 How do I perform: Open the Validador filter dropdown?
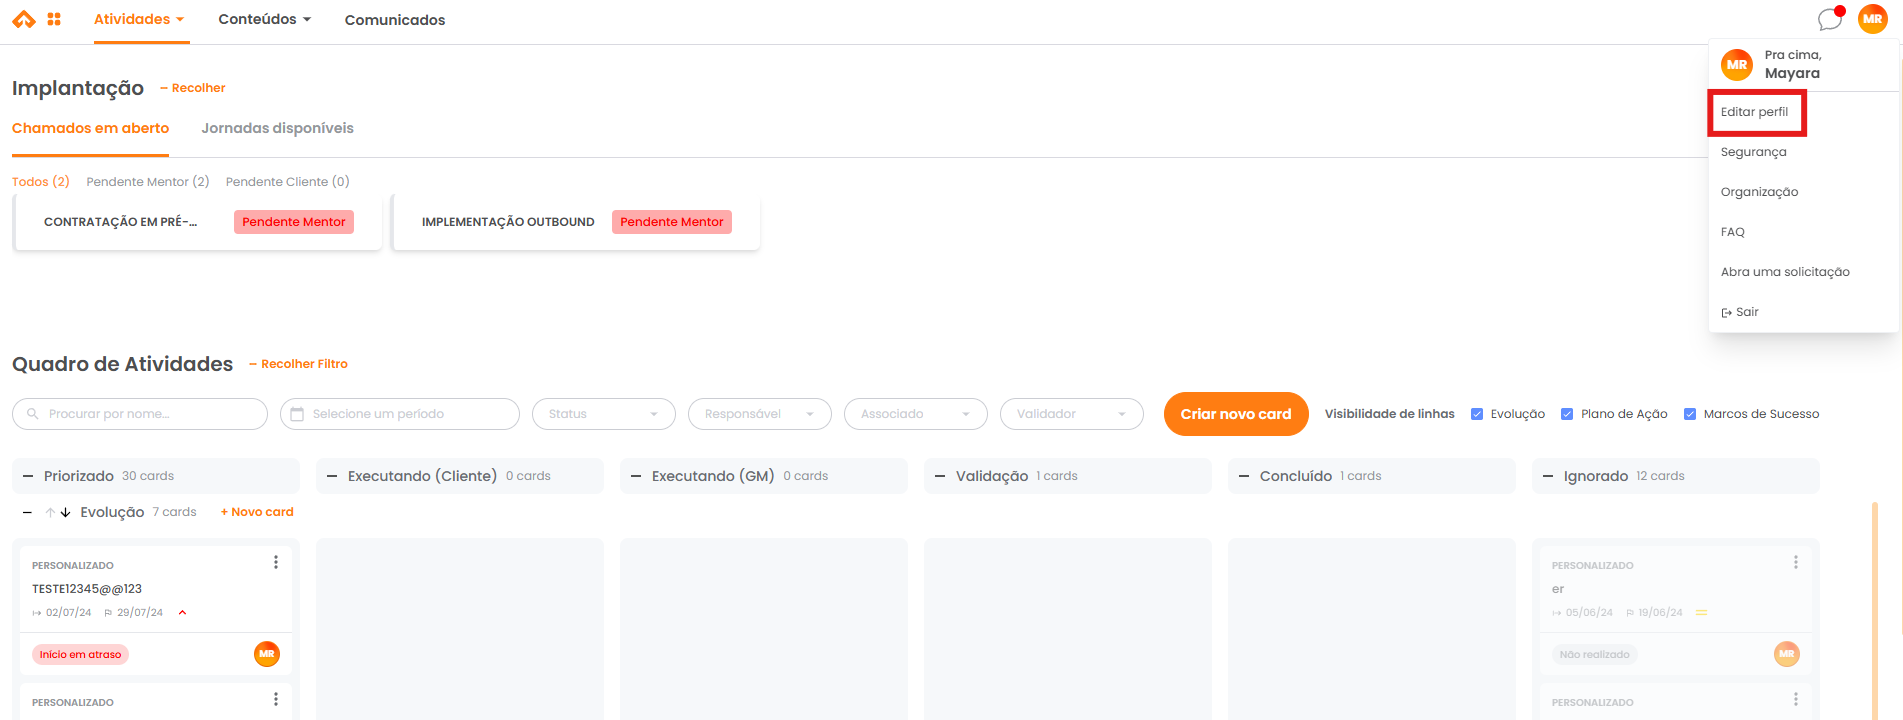pyautogui.click(x=1071, y=414)
